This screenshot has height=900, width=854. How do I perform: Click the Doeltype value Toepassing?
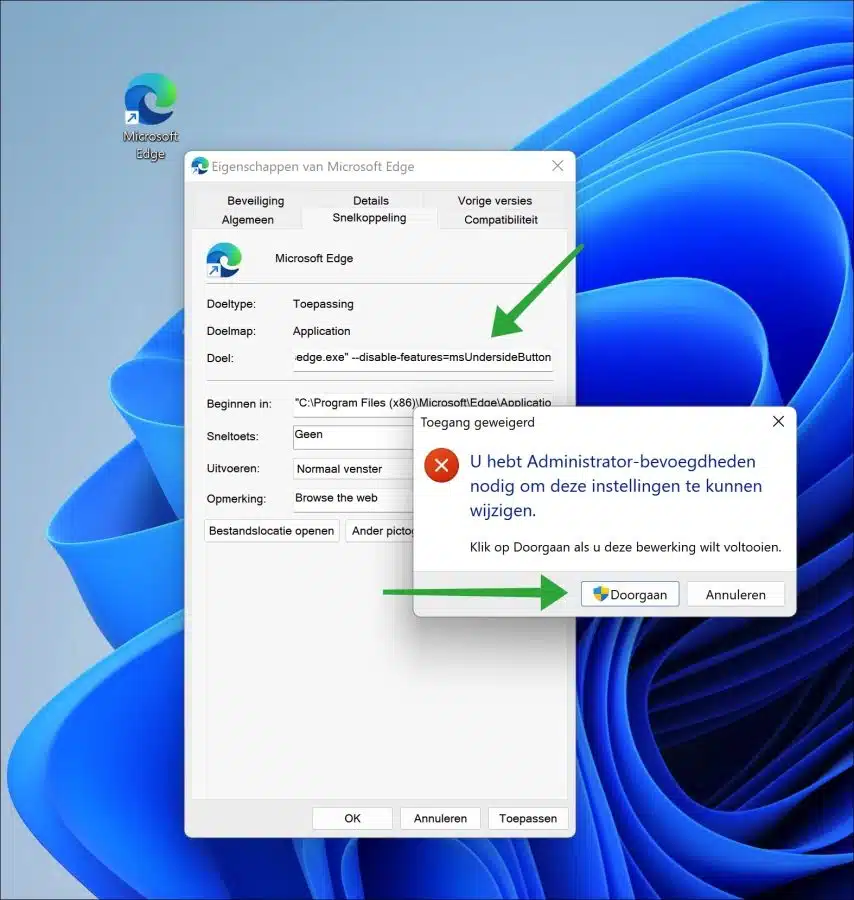tap(323, 304)
